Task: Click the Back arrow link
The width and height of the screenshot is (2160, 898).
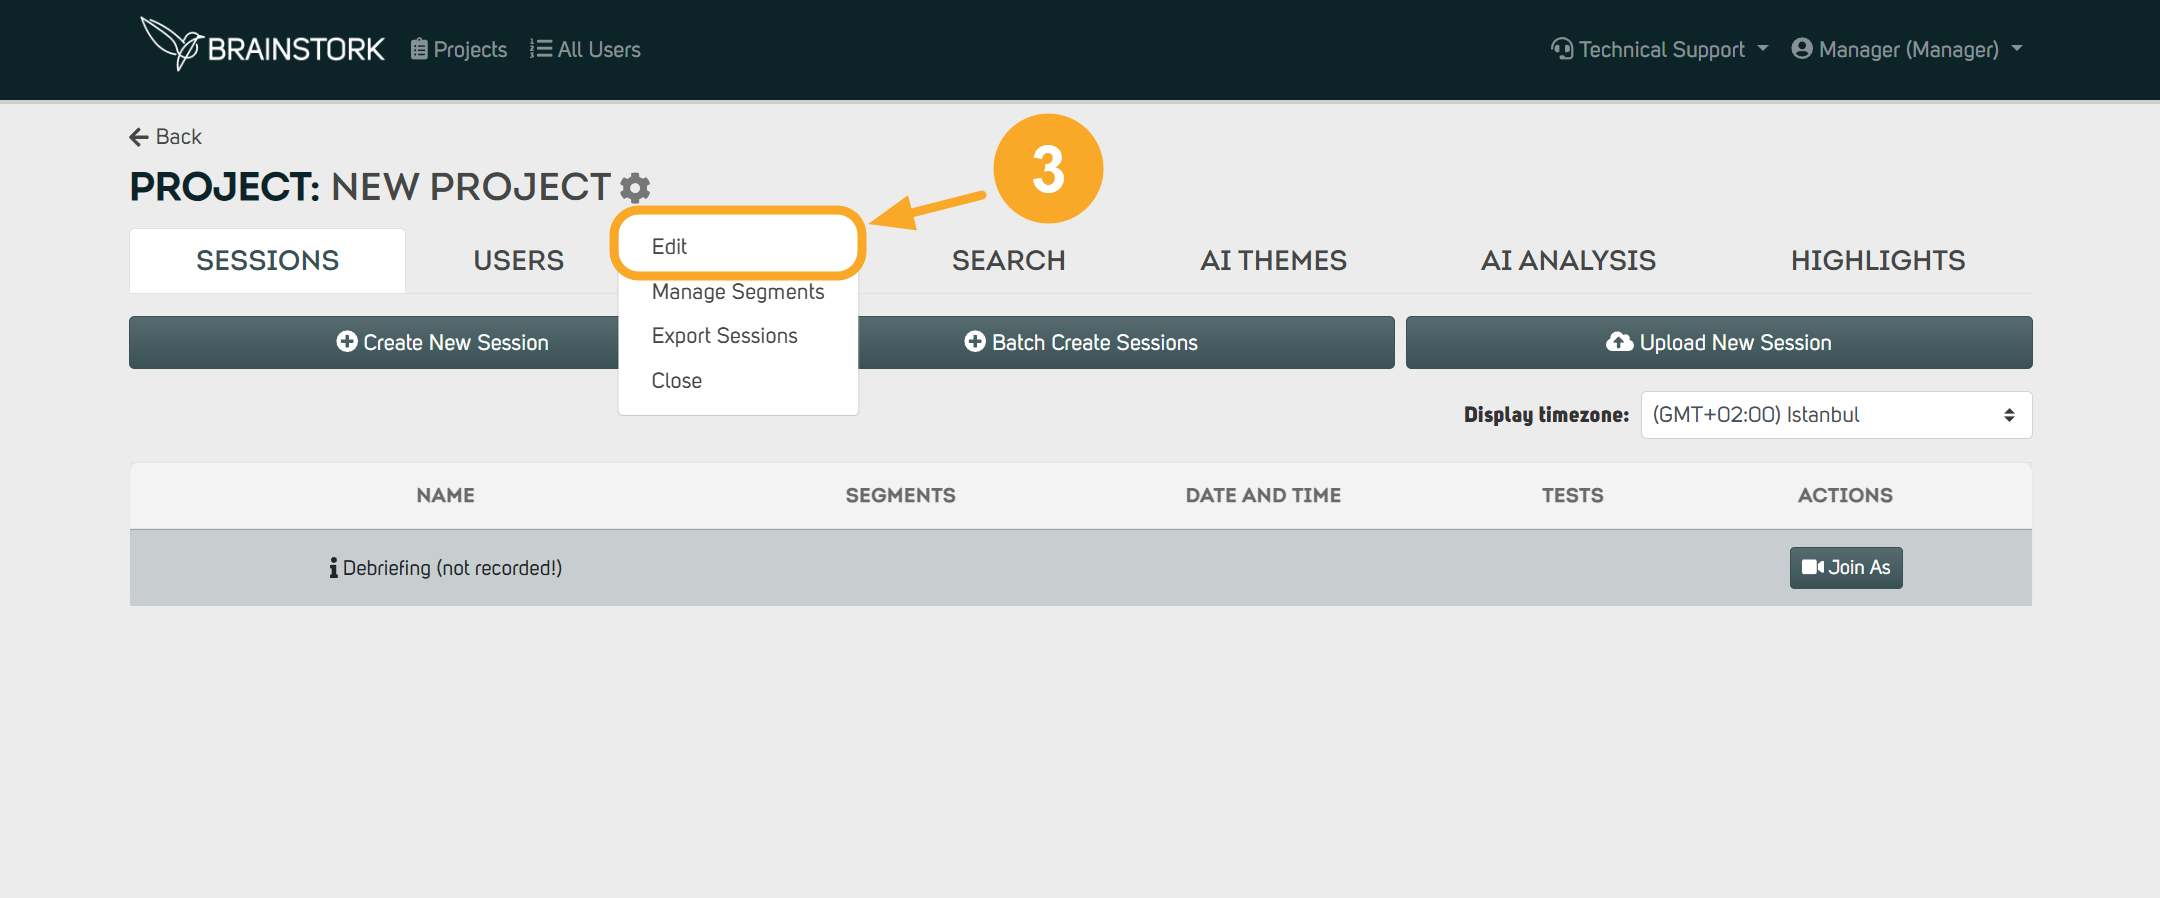Action: point(166,137)
